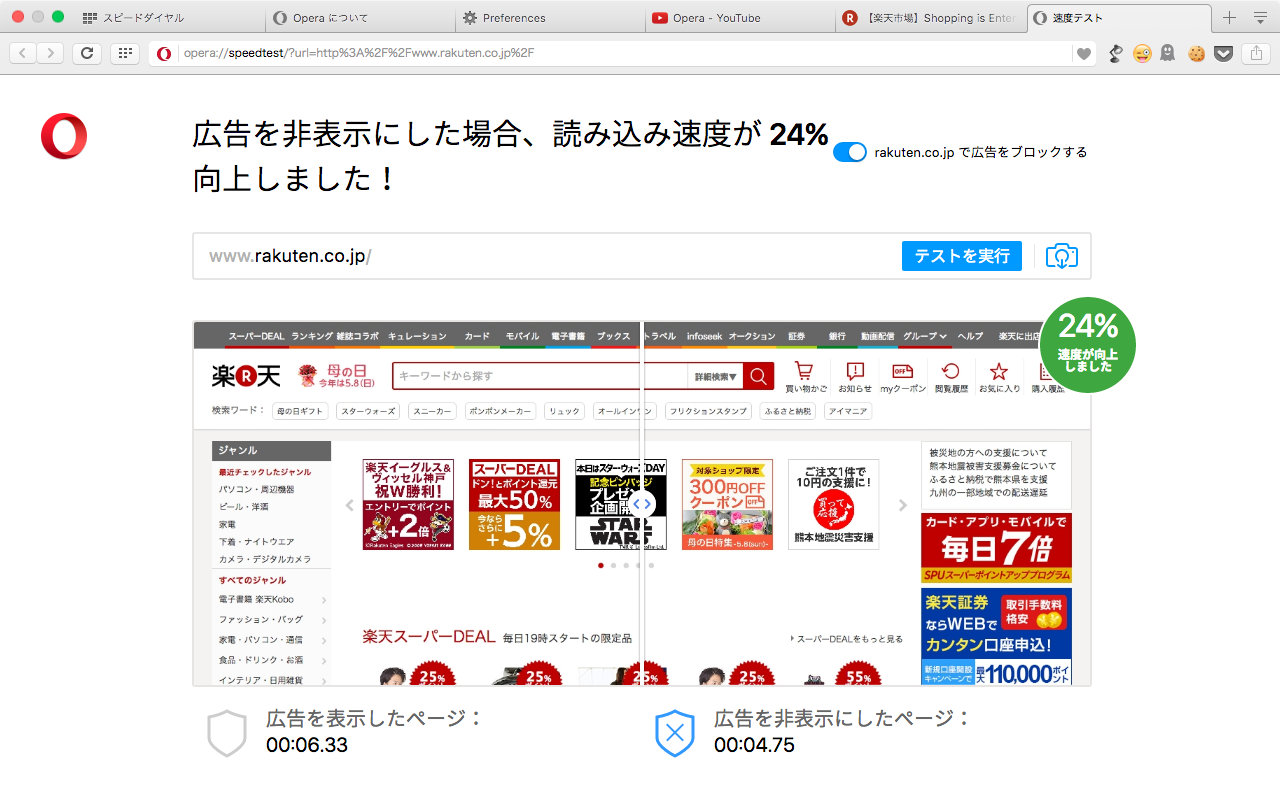Click the 00:04.75 load time
This screenshot has height=800, width=1280.
pos(755,745)
